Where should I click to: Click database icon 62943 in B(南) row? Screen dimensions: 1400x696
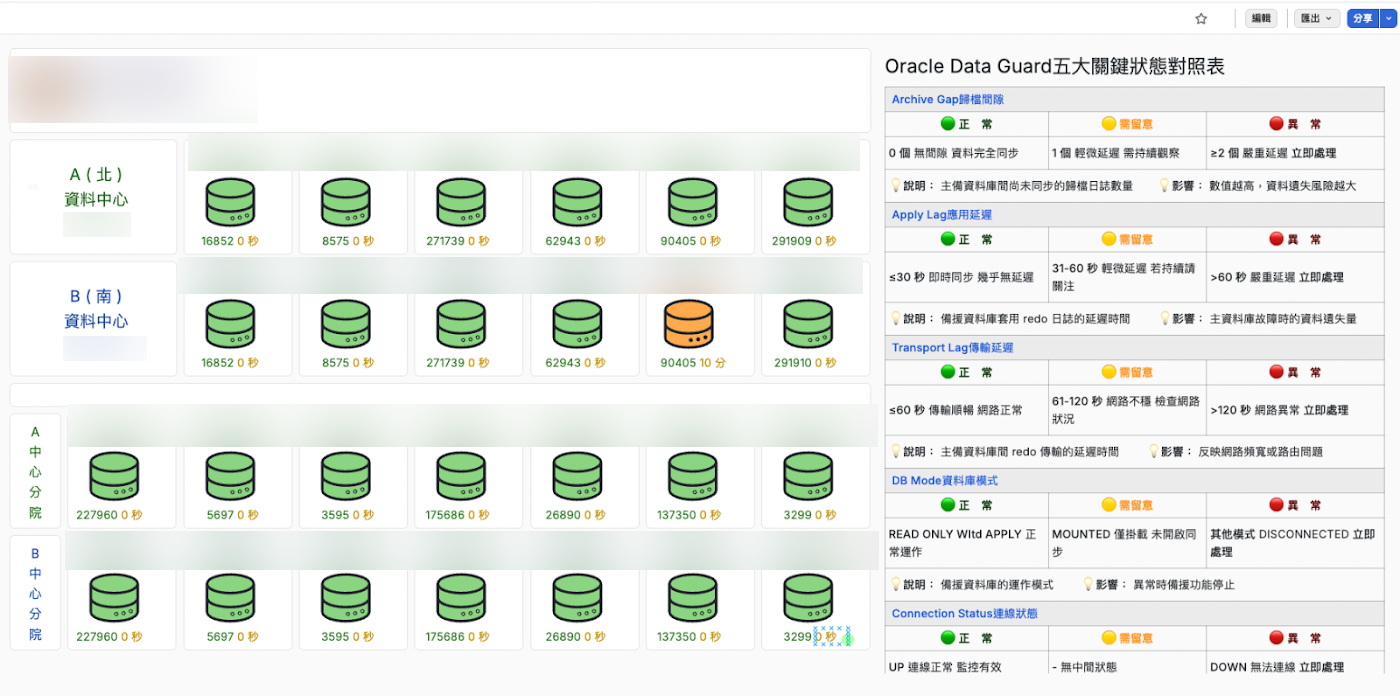pos(577,324)
